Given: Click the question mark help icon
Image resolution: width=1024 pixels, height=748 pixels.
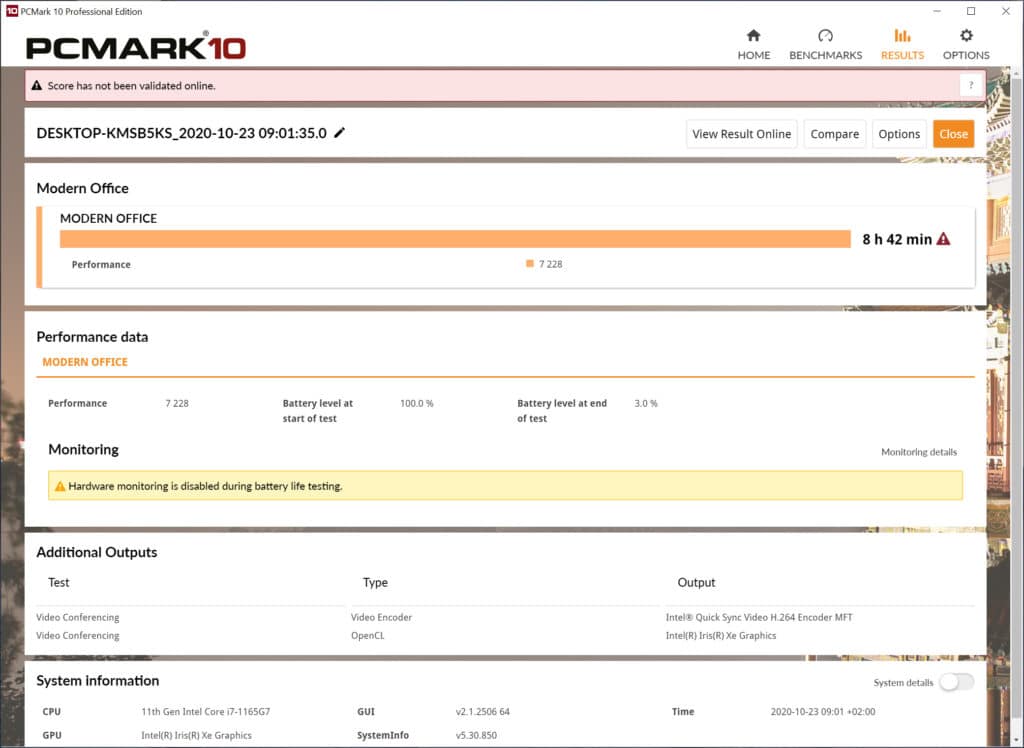Looking at the screenshot, I should (x=971, y=86).
